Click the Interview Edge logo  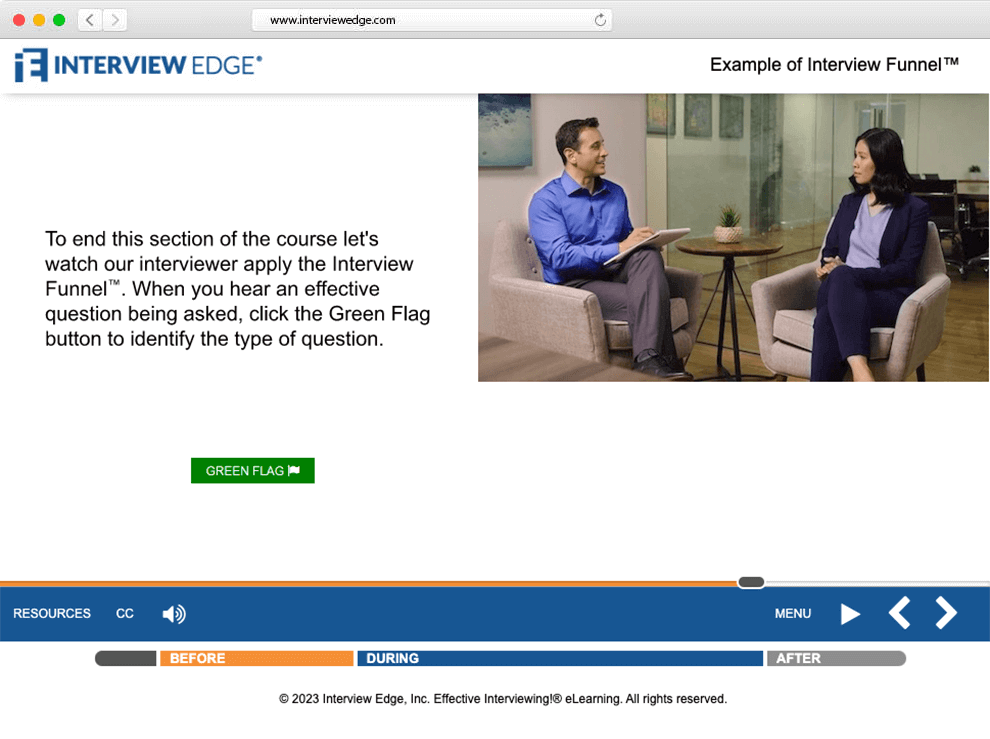[x=138, y=65]
